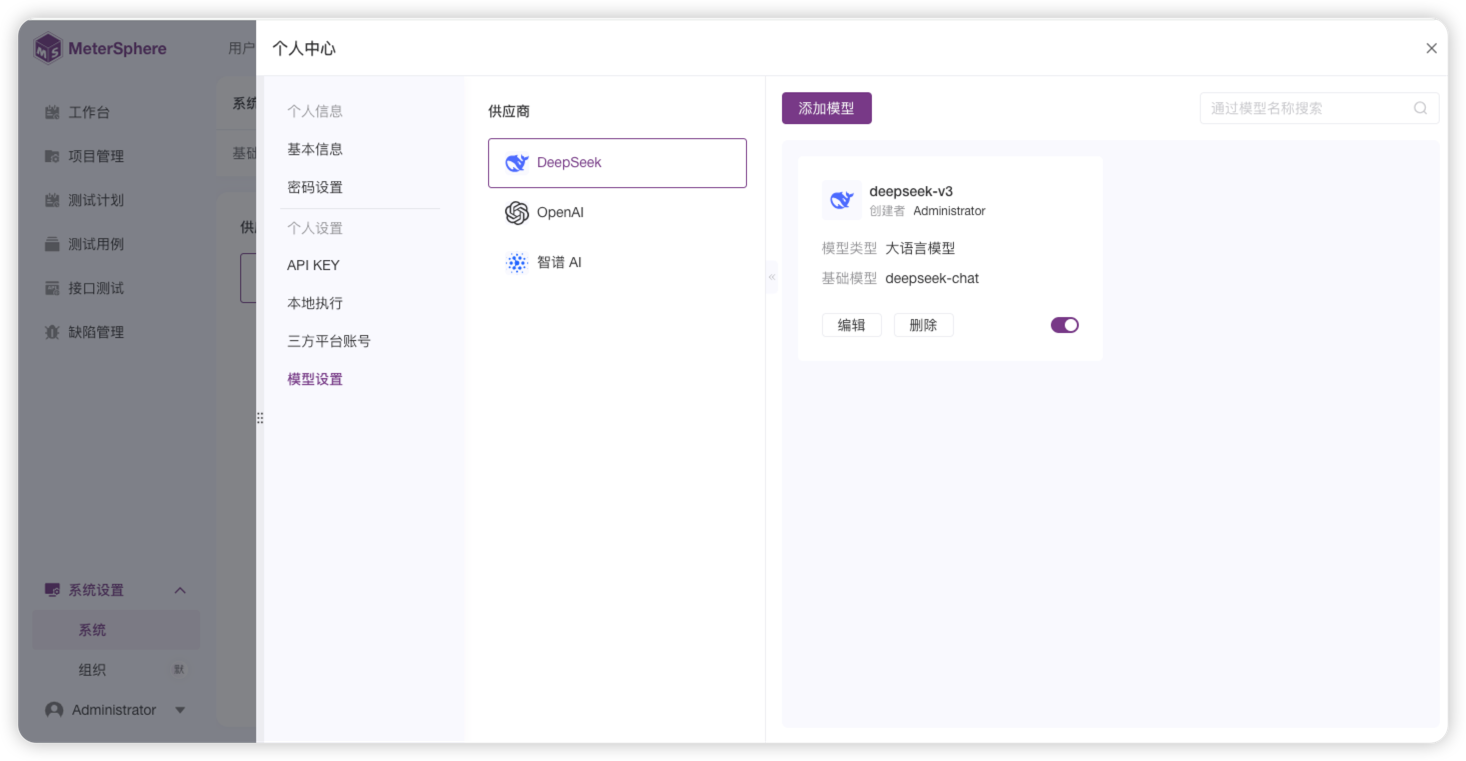Click the 系统设置 monitor icon
Image resolution: width=1466 pixels, height=761 pixels.
pos(53,590)
